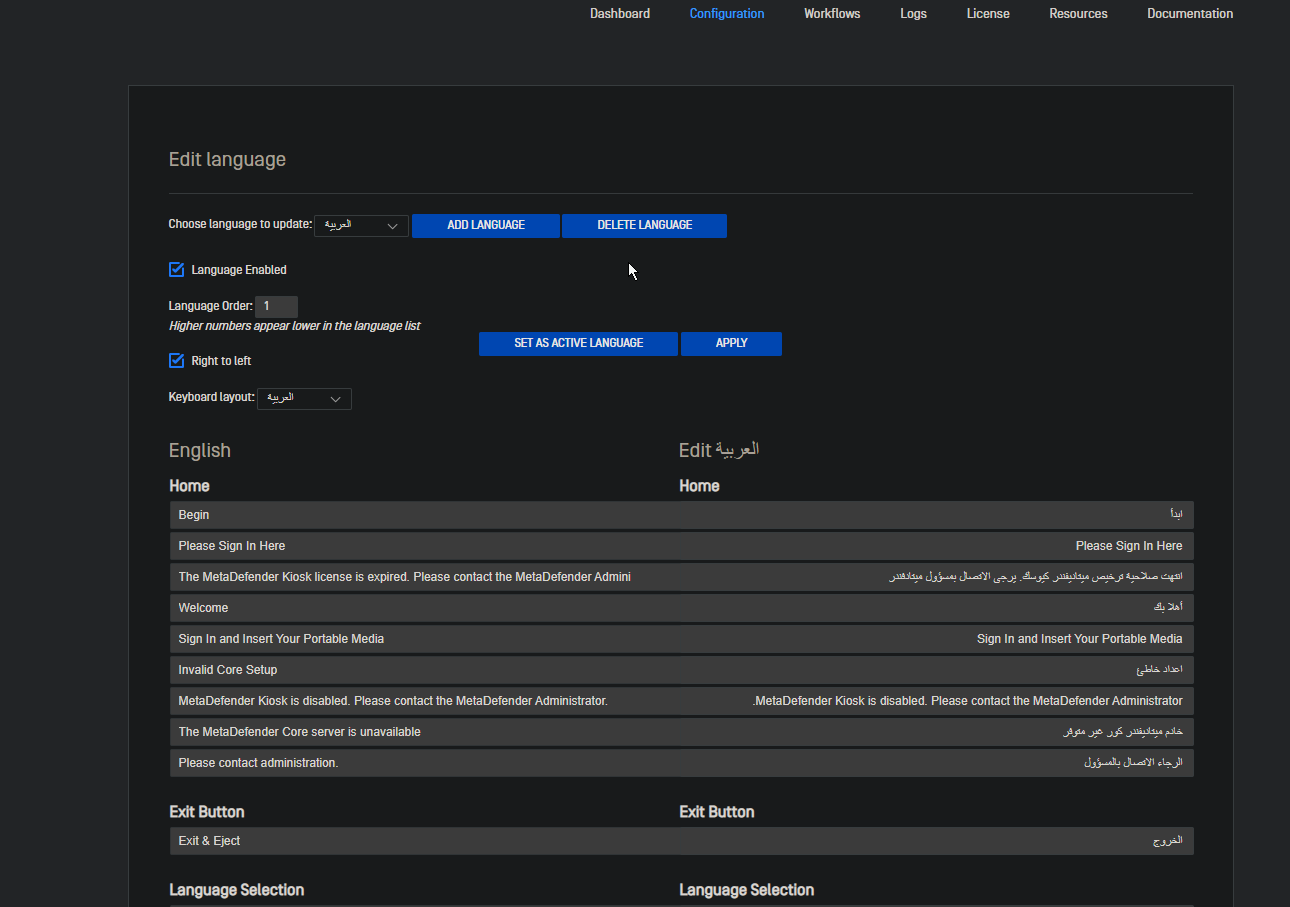Click the DELETE LANGUAGE button
This screenshot has height=907, width=1290.
click(x=645, y=225)
